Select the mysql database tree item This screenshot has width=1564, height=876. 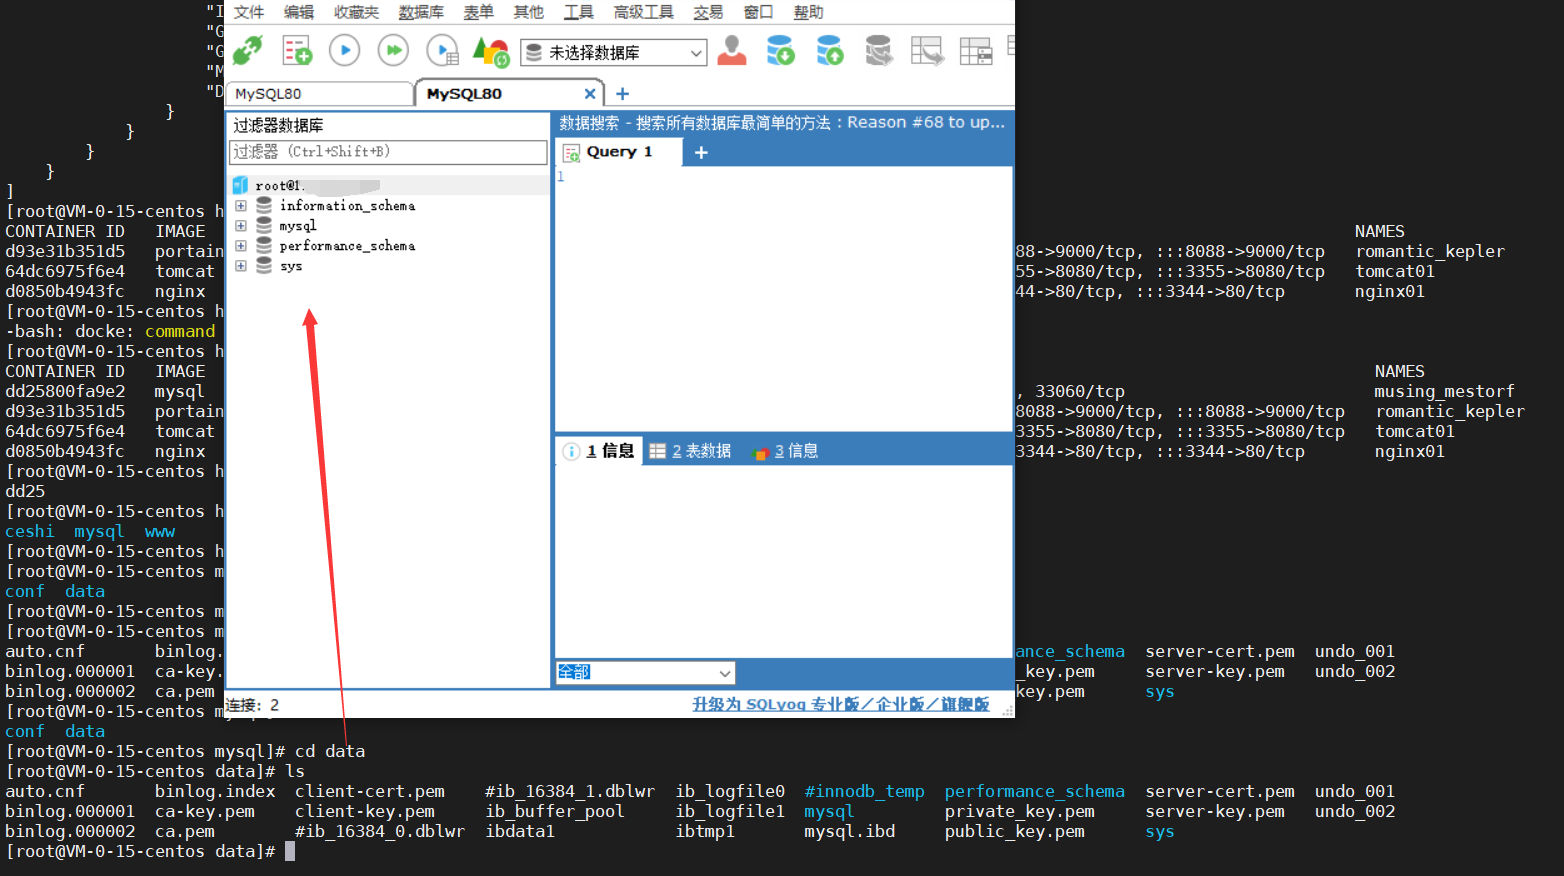click(298, 226)
